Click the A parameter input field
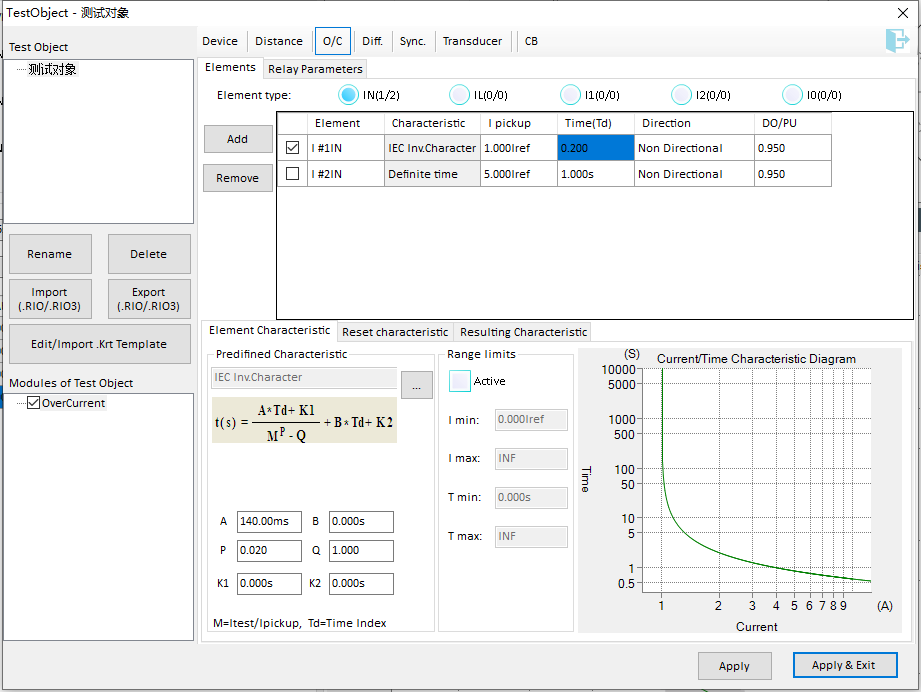Screen dimensions: 921x692 [269, 522]
